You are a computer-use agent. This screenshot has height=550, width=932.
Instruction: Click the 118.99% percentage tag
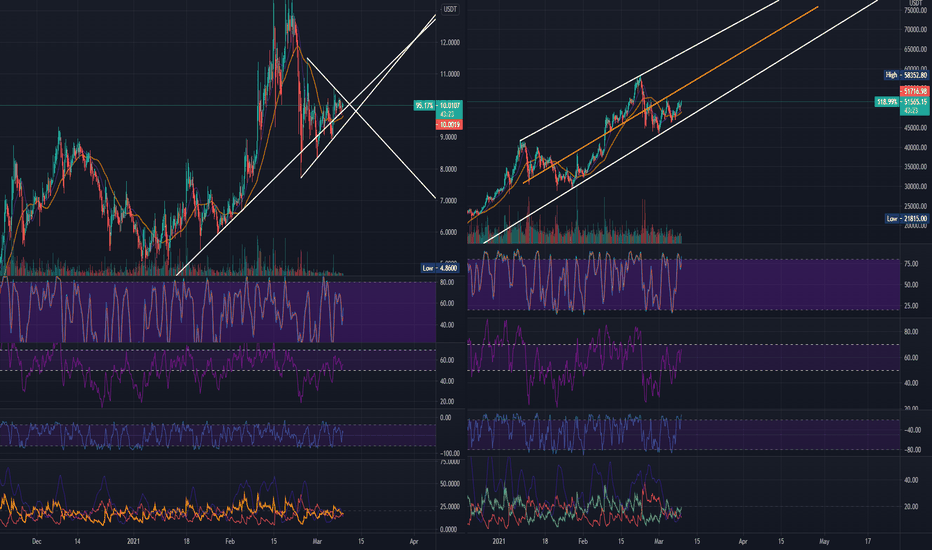click(887, 102)
